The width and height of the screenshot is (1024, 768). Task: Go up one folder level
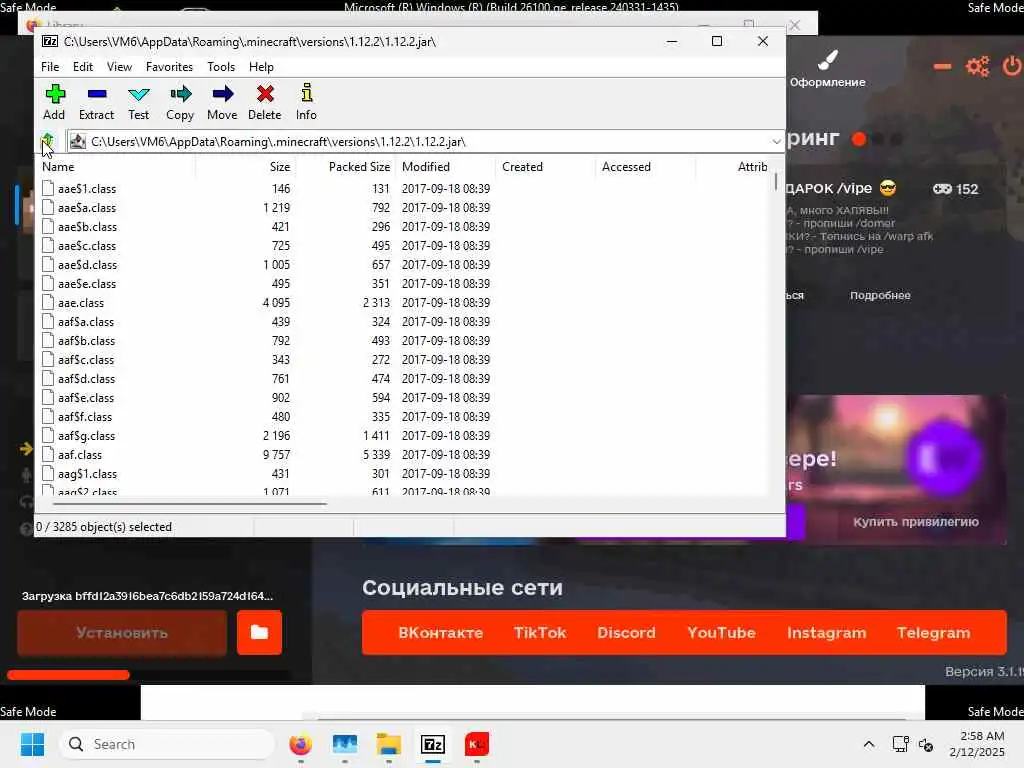pyautogui.click(x=48, y=141)
